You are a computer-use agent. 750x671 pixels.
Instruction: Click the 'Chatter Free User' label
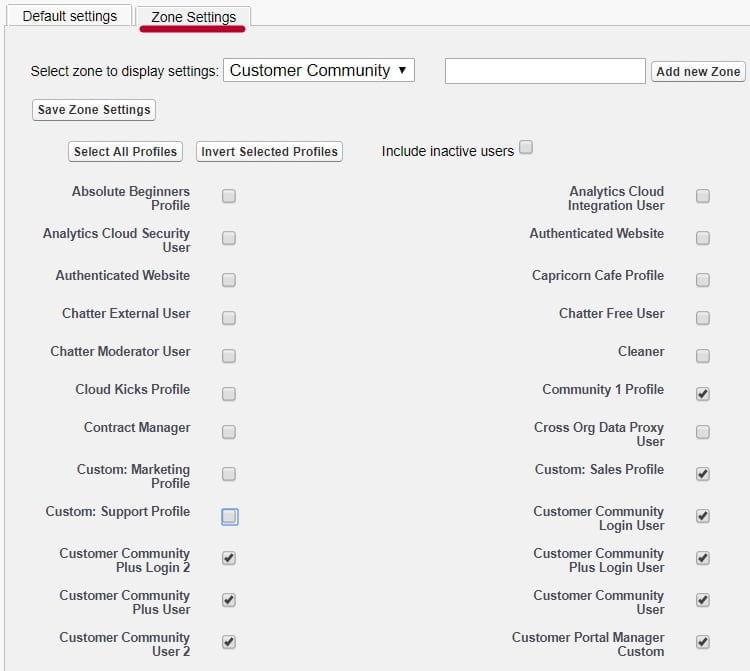[612, 314]
